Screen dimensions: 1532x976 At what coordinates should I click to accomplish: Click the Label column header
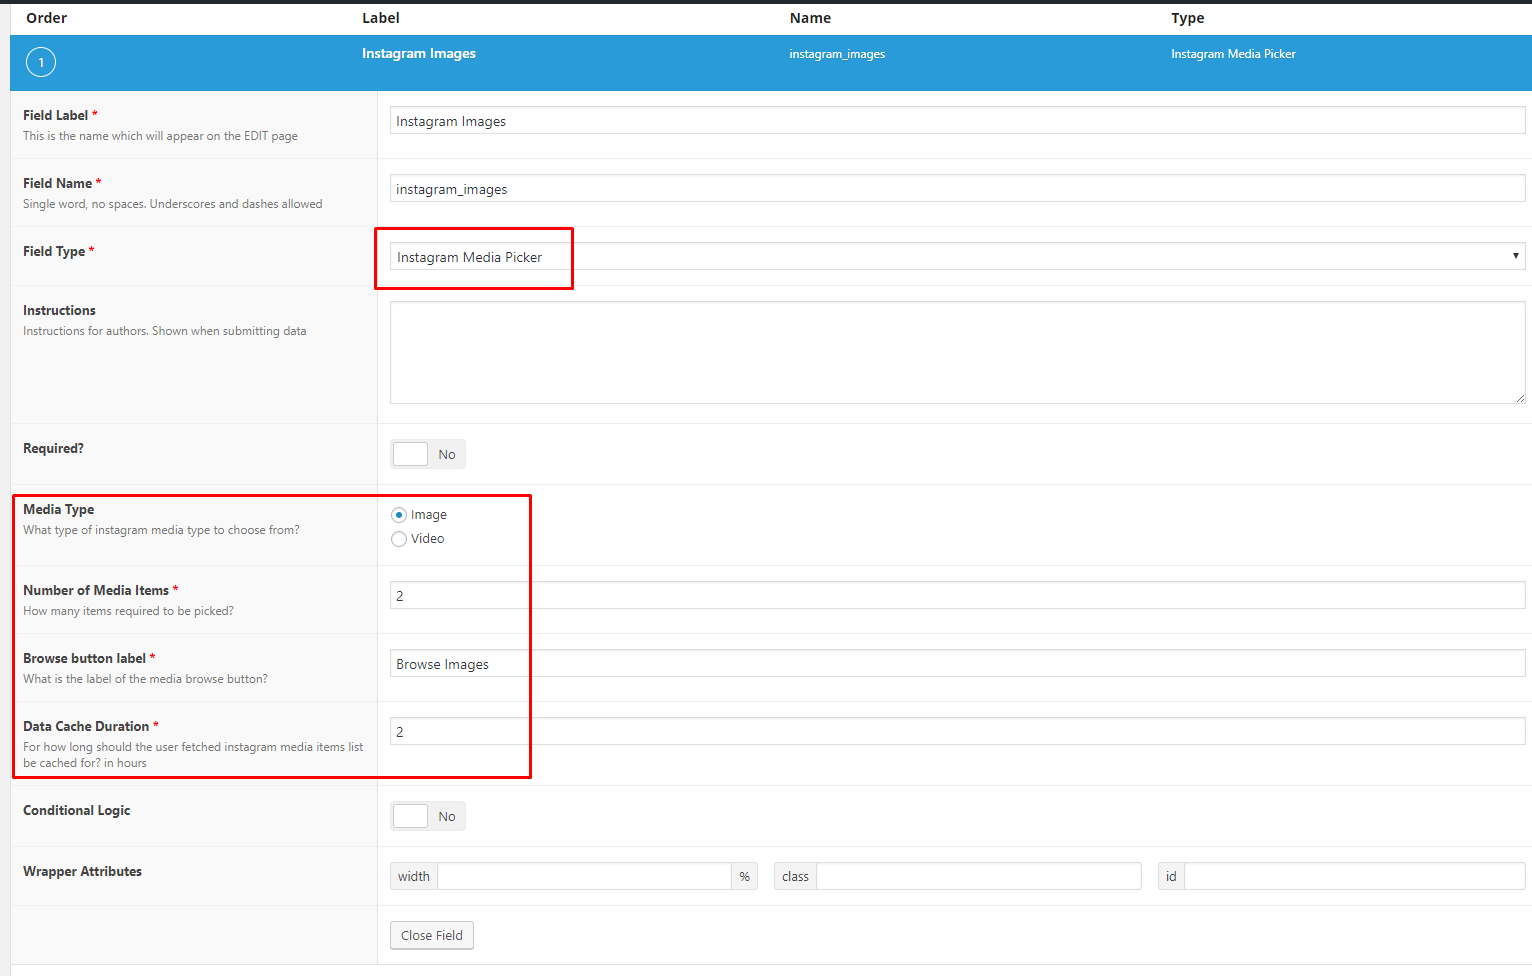tap(381, 17)
